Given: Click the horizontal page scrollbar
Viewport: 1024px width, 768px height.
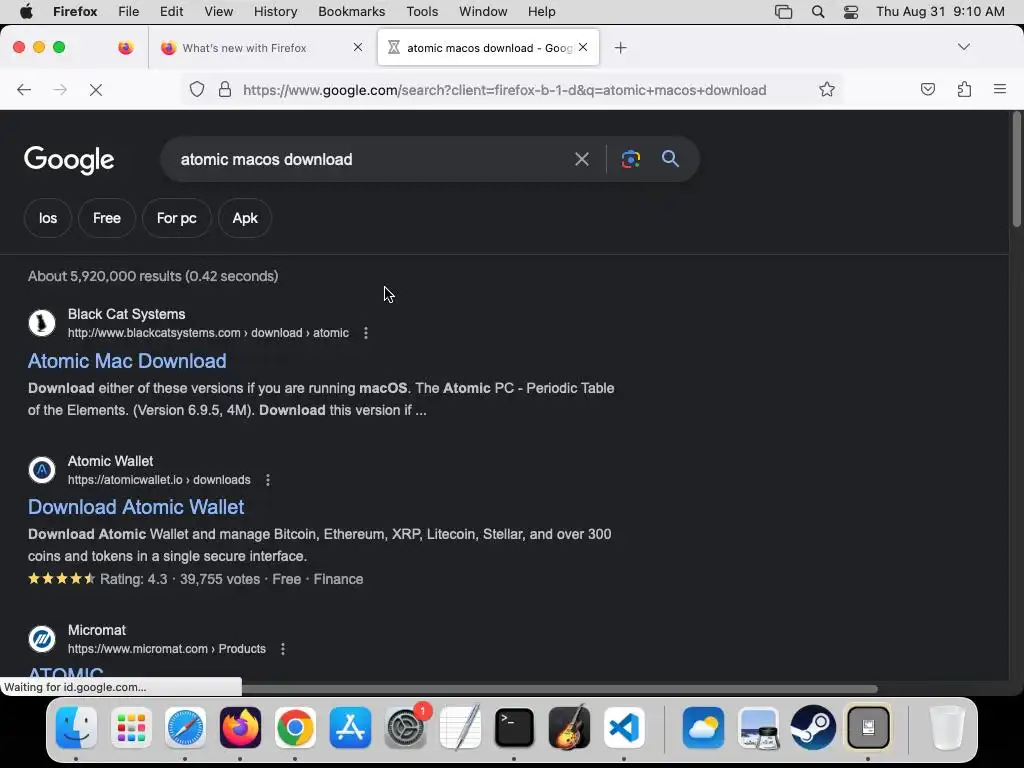Looking at the screenshot, I should [559, 688].
